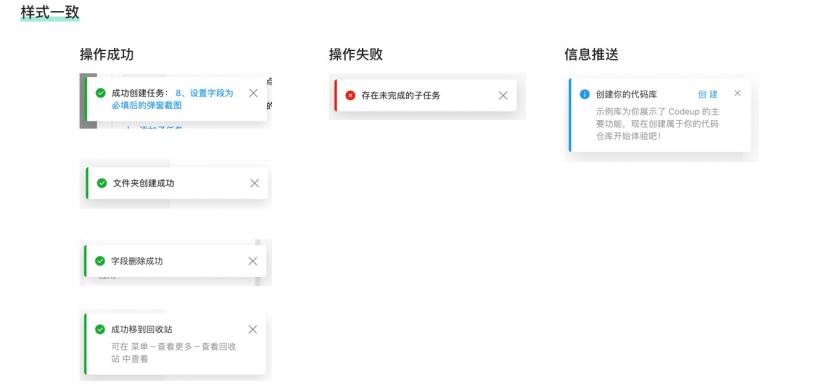Dismiss the 文件夹创建成功 notification
The width and height of the screenshot is (840, 389).
[254, 183]
